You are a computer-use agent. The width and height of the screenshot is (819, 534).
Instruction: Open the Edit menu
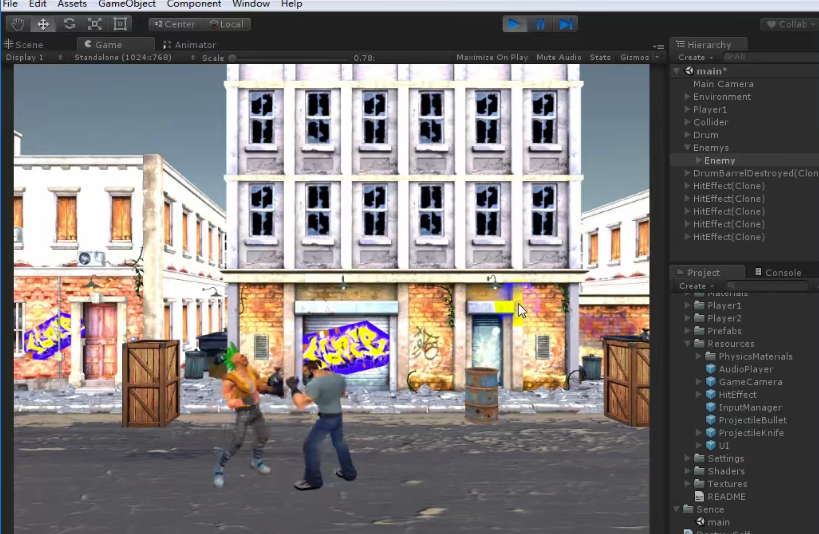pos(38,4)
